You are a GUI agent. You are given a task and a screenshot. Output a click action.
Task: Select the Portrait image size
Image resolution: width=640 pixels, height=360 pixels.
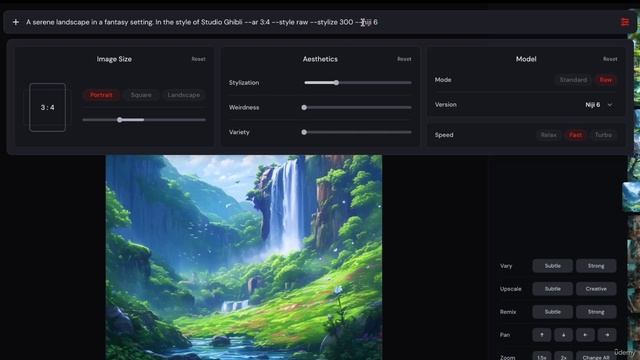[x=101, y=95]
